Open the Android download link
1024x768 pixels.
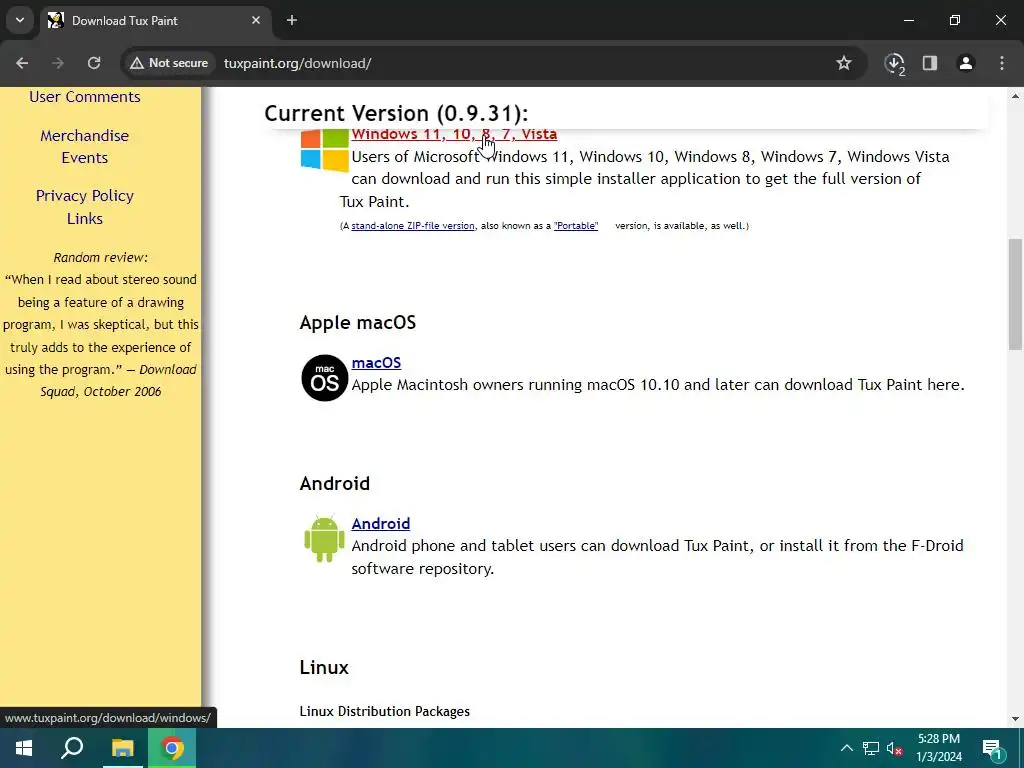[381, 524]
